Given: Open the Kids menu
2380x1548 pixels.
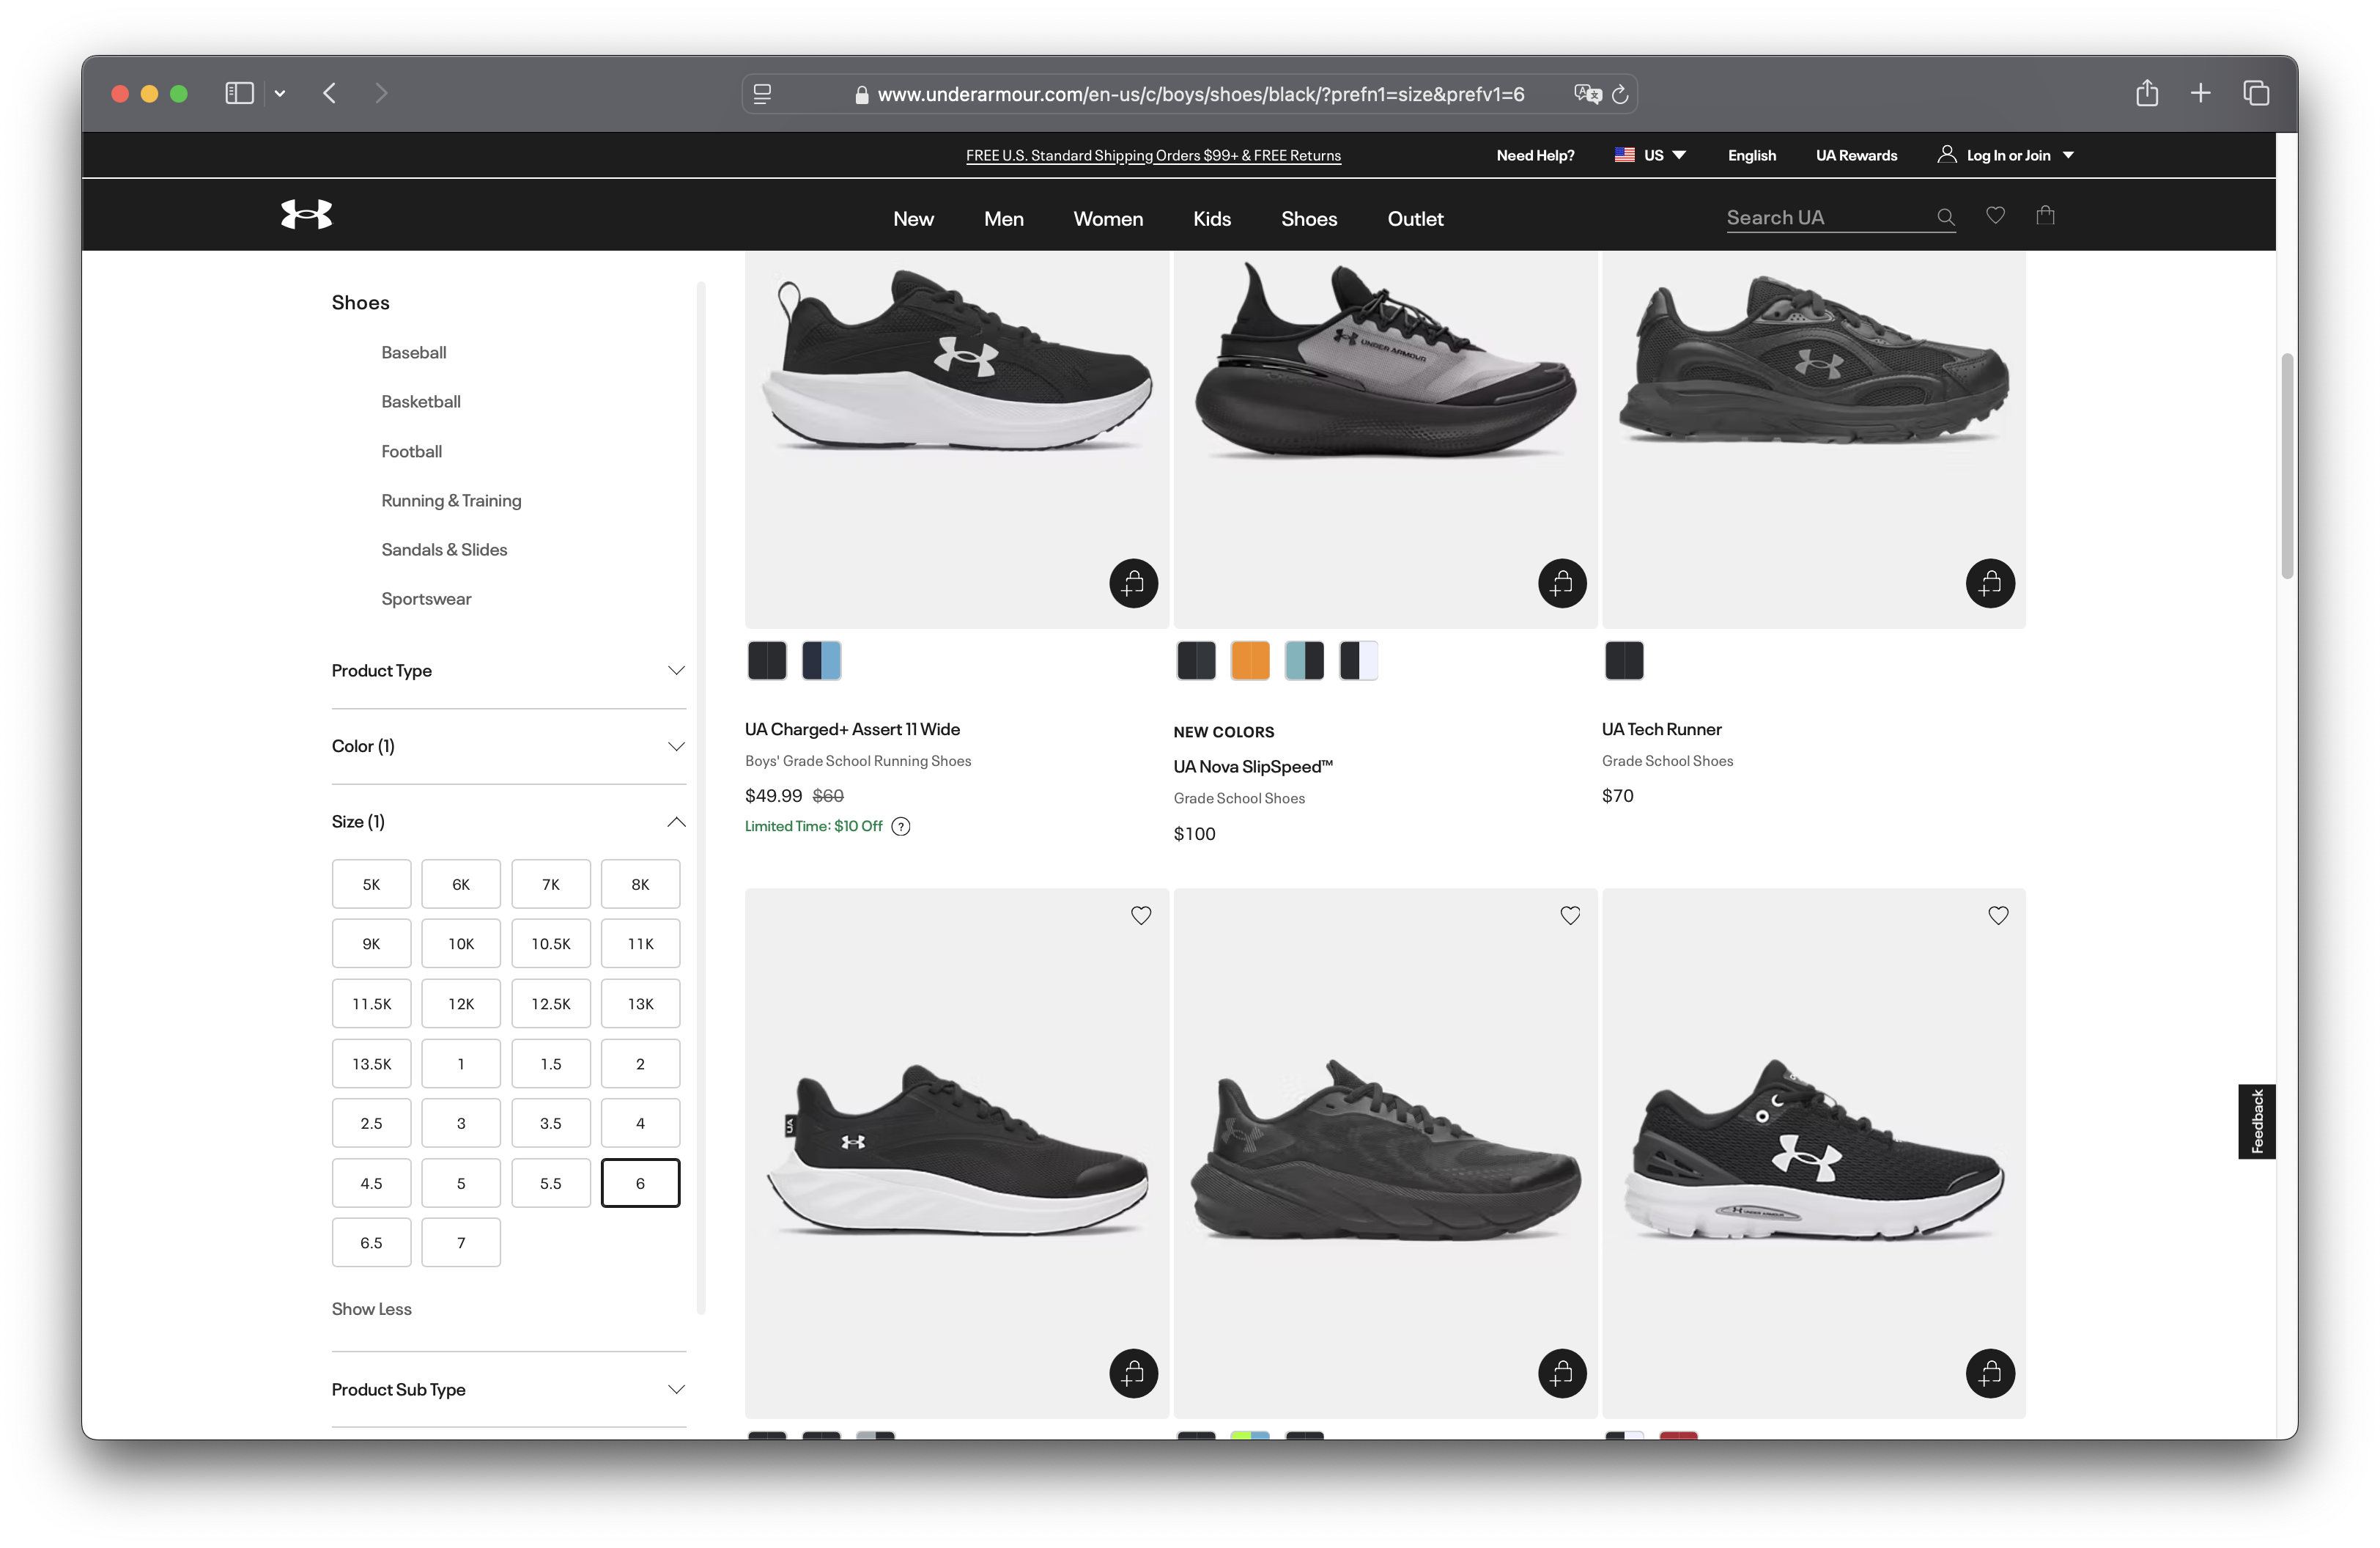Looking at the screenshot, I should pyautogui.click(x=1211, y=219).
